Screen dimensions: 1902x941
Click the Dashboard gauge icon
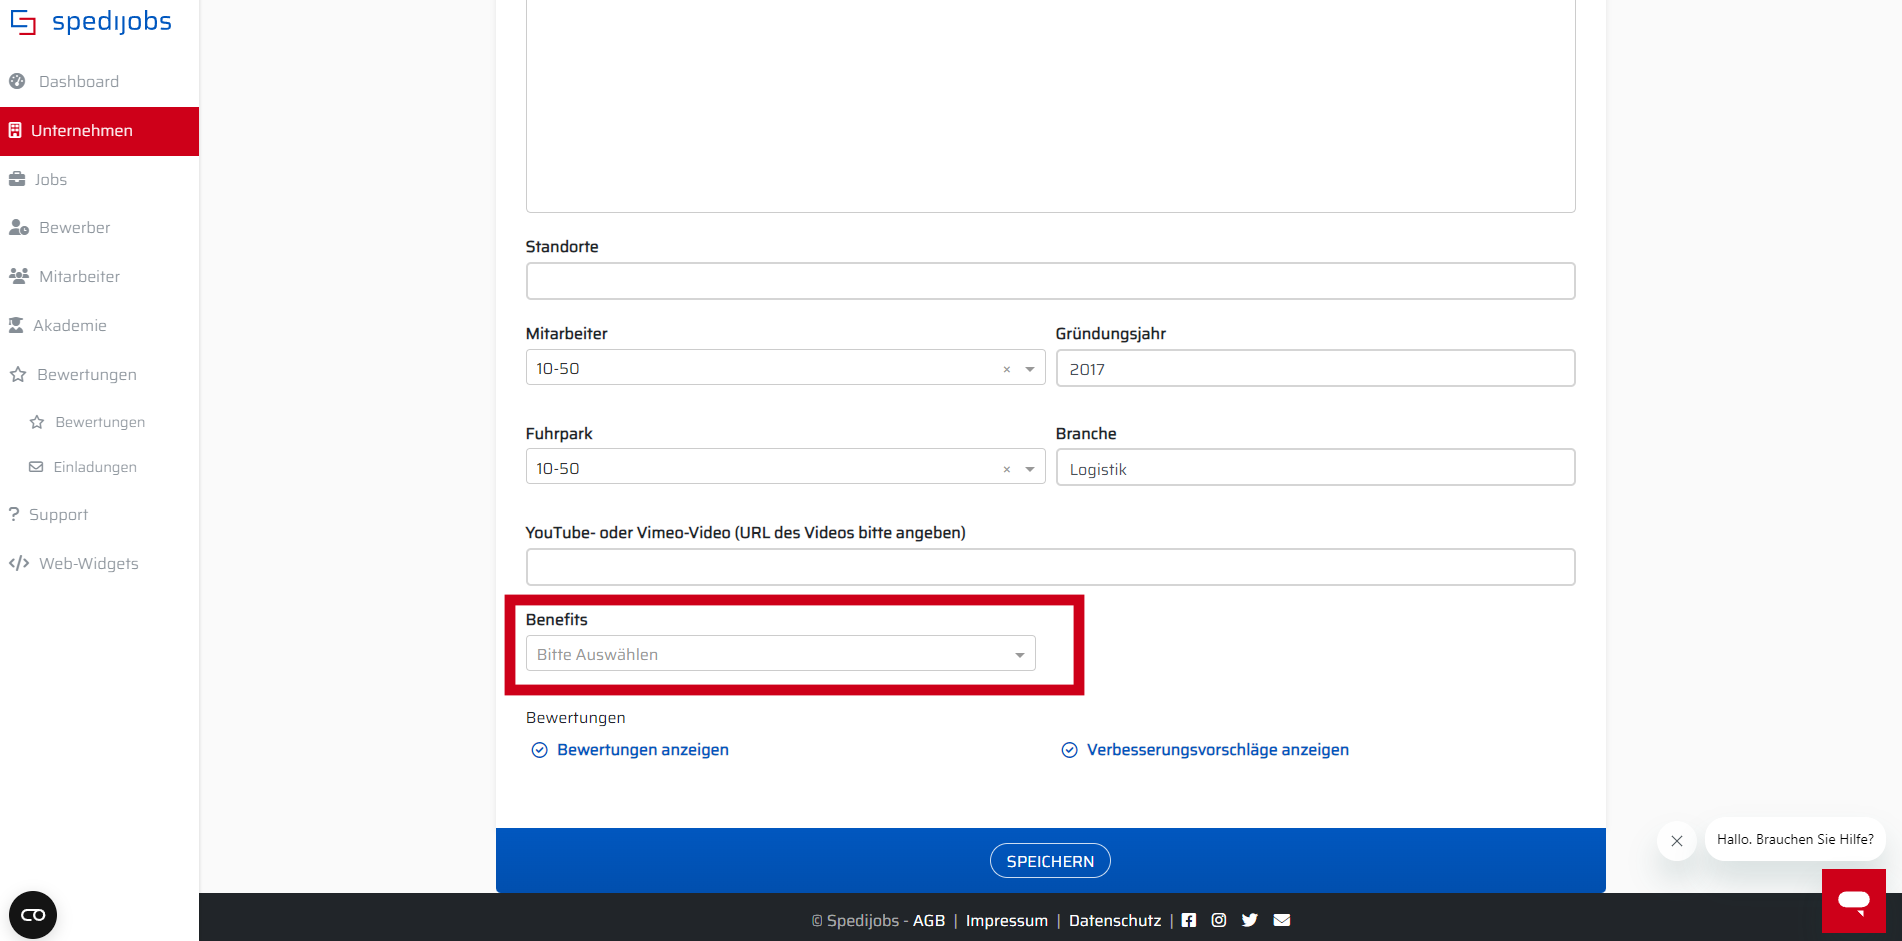click(x=17, y=81)
